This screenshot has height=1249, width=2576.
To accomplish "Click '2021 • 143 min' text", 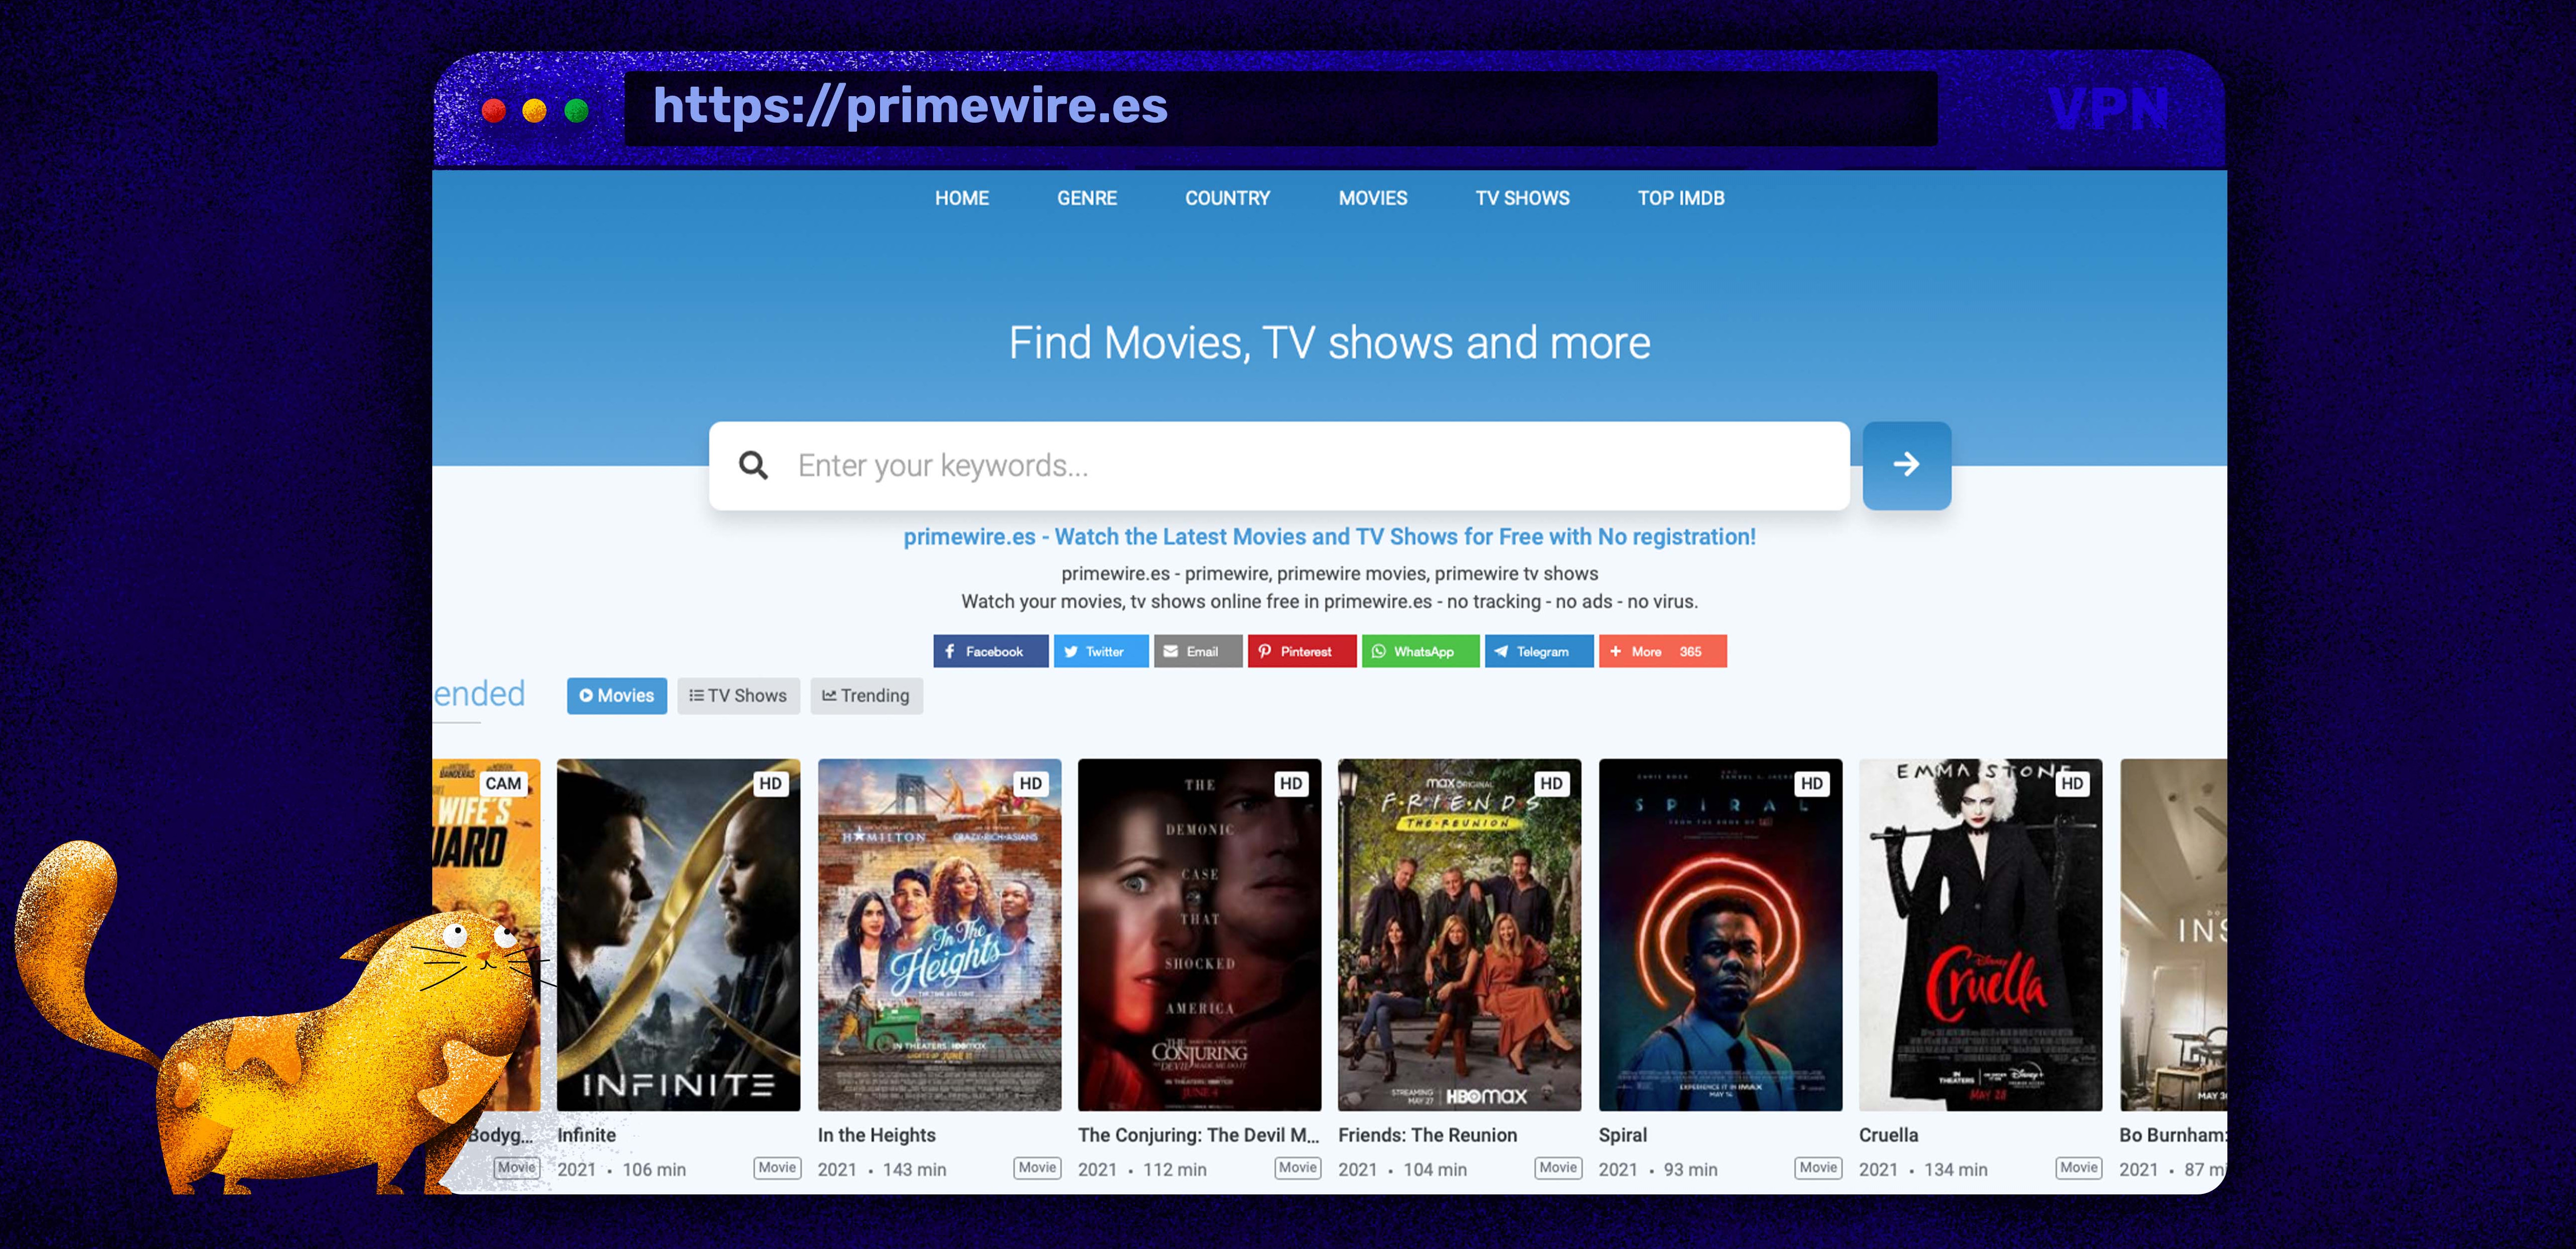I will click(881, 1169).
